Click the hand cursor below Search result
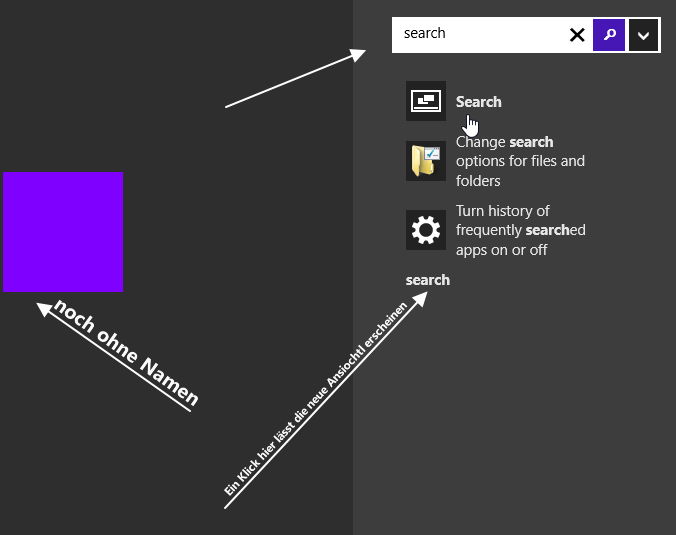 [471, 126]
